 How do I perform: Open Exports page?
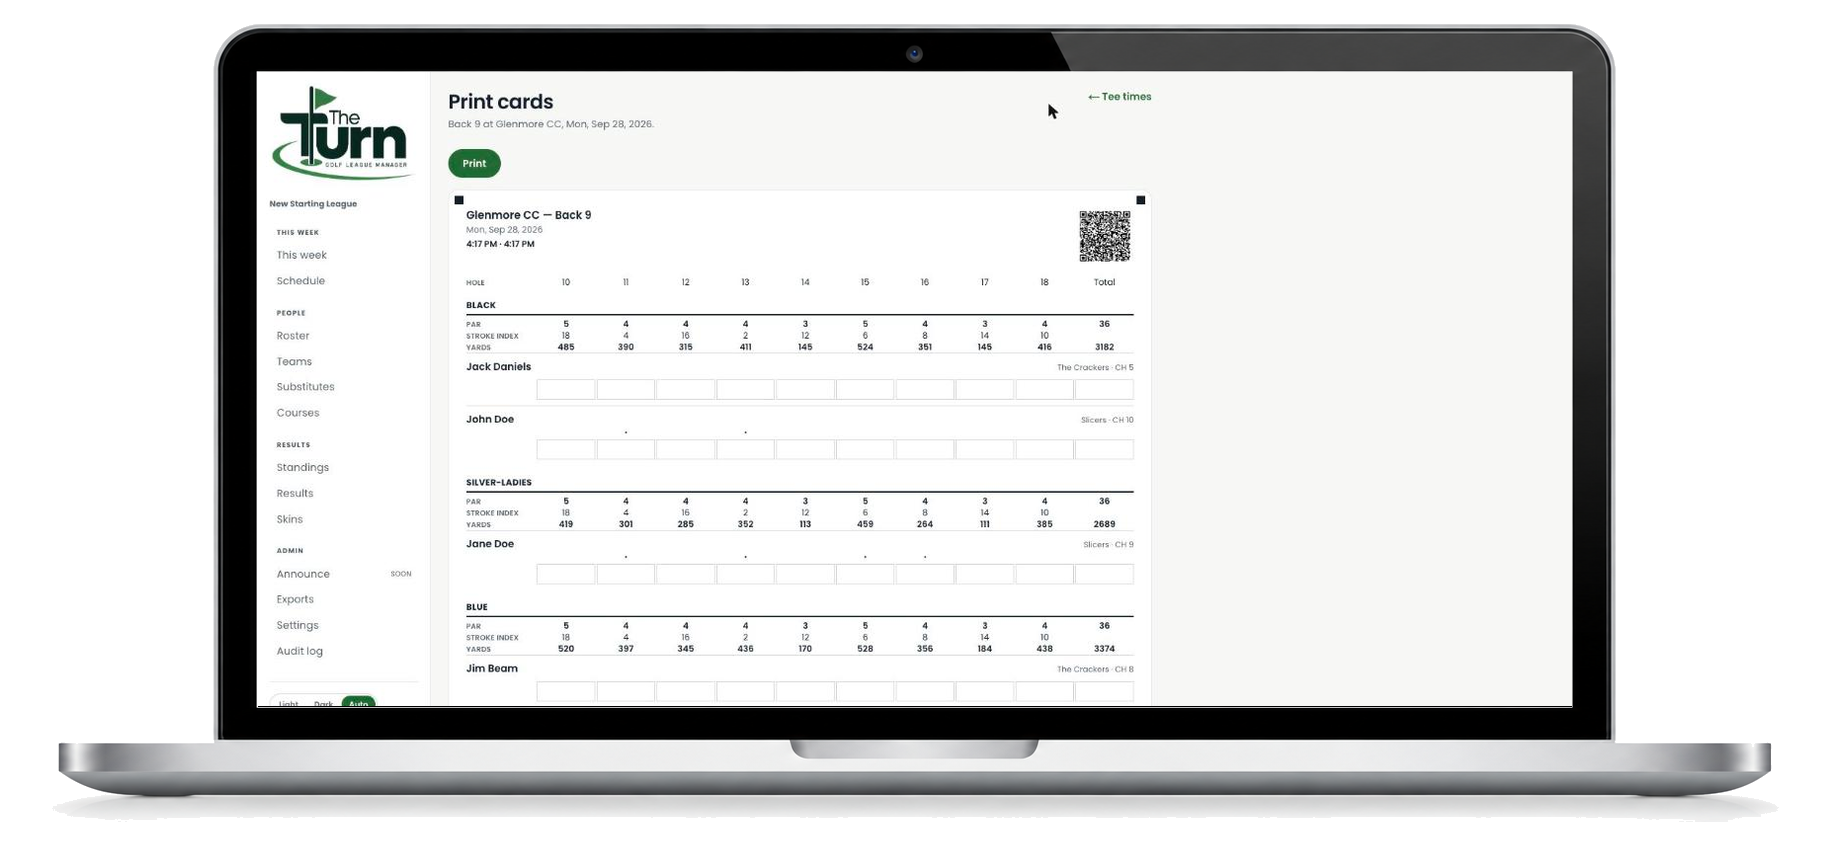tap(295, 600)
